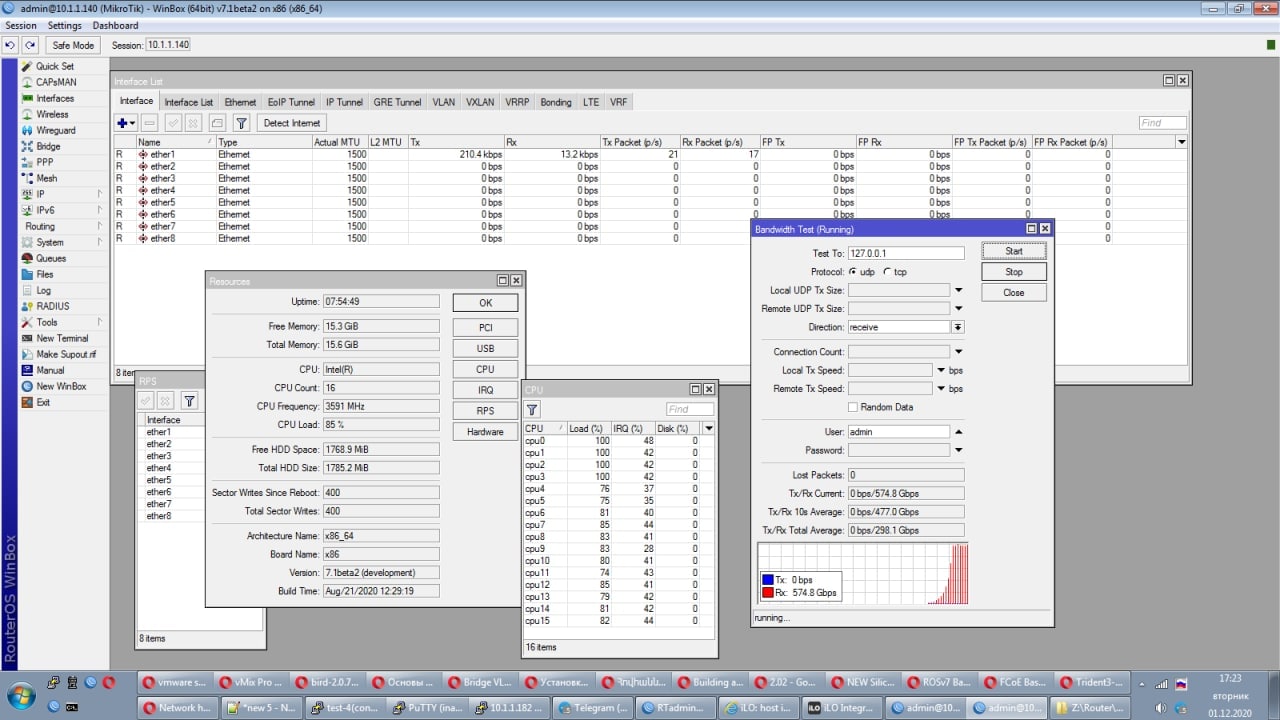Viewport: 1280px width, 720px height.
Task: Select the tcp protocol radio button
Action: tap(887, 272)
